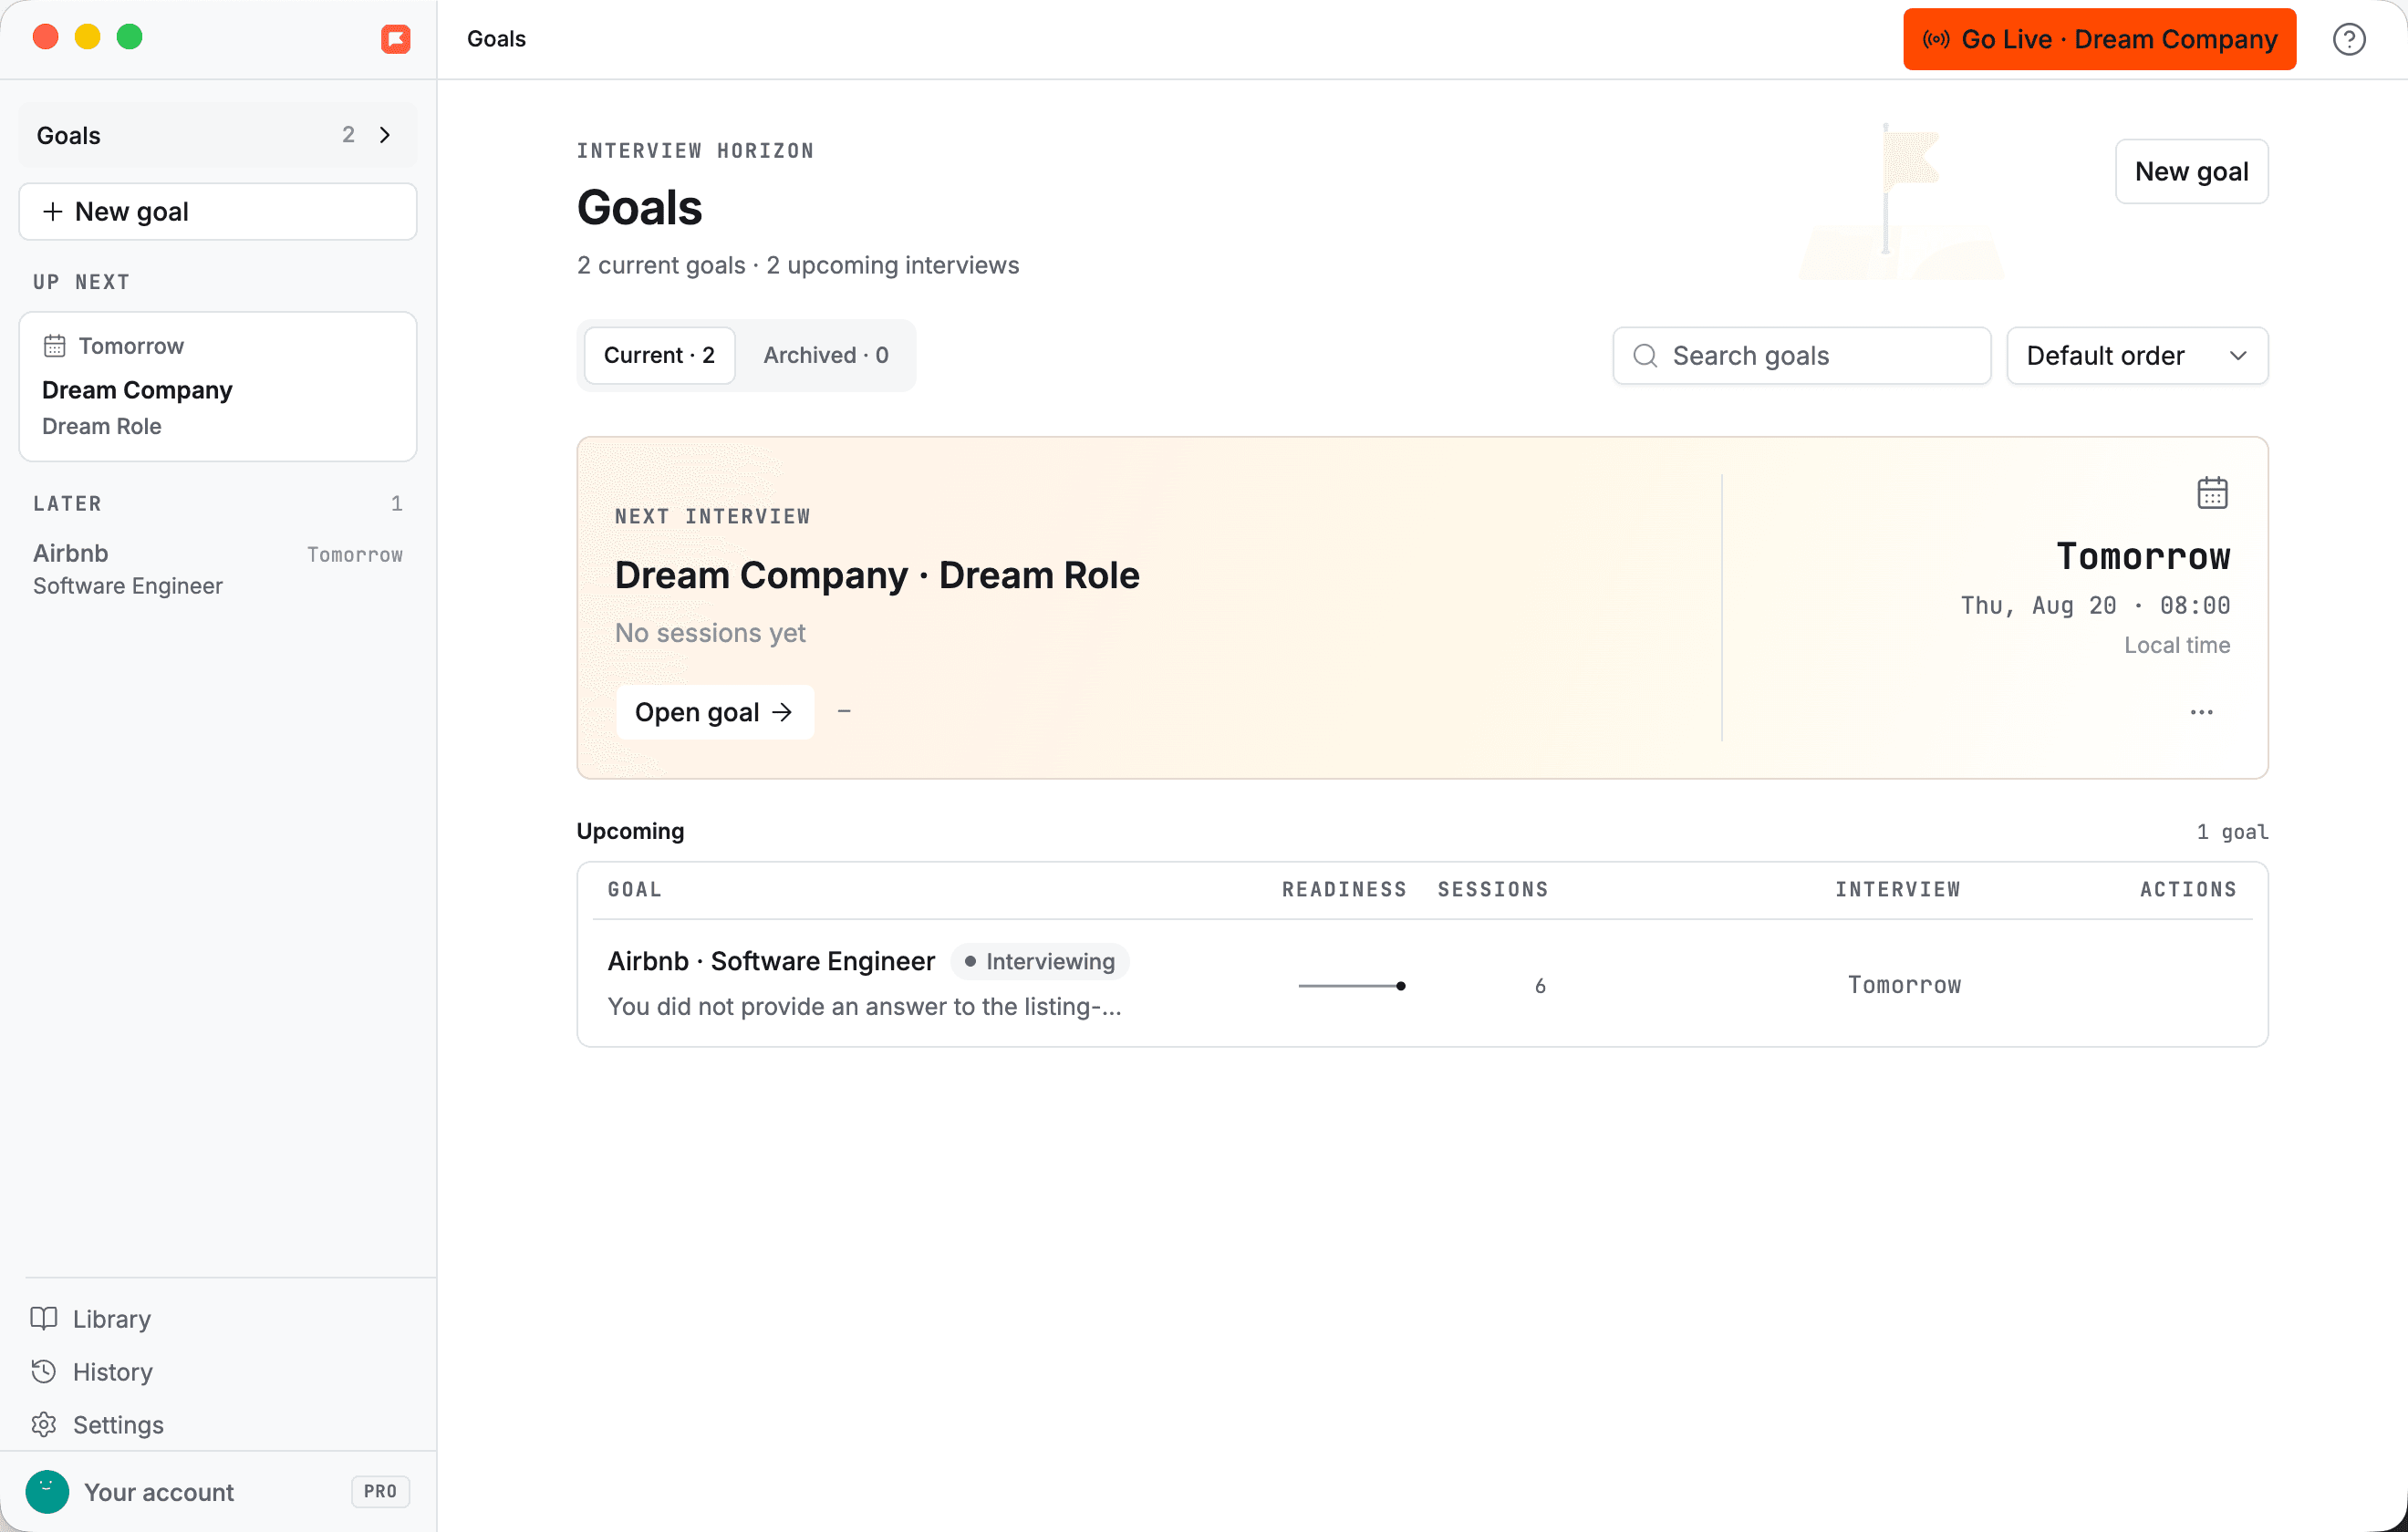Click the No sessions yet text
Viewport: 2408px width, 1532px height.
(x=710, y=633)
